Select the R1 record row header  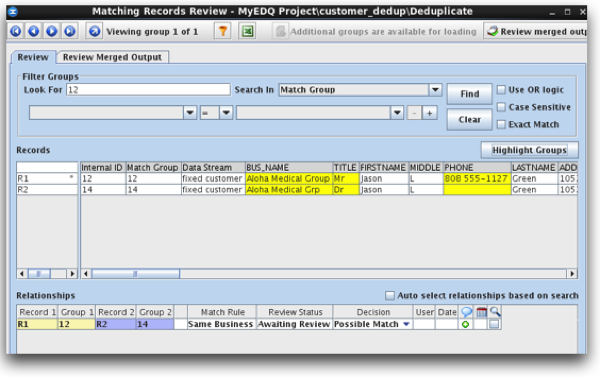tap(47, 178)
